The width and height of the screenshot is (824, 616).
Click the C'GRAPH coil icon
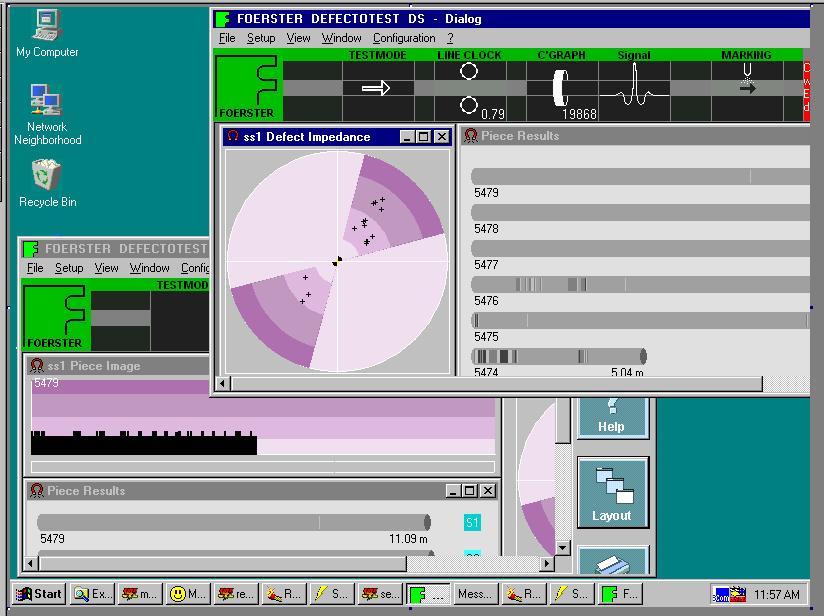coord(561,88)
